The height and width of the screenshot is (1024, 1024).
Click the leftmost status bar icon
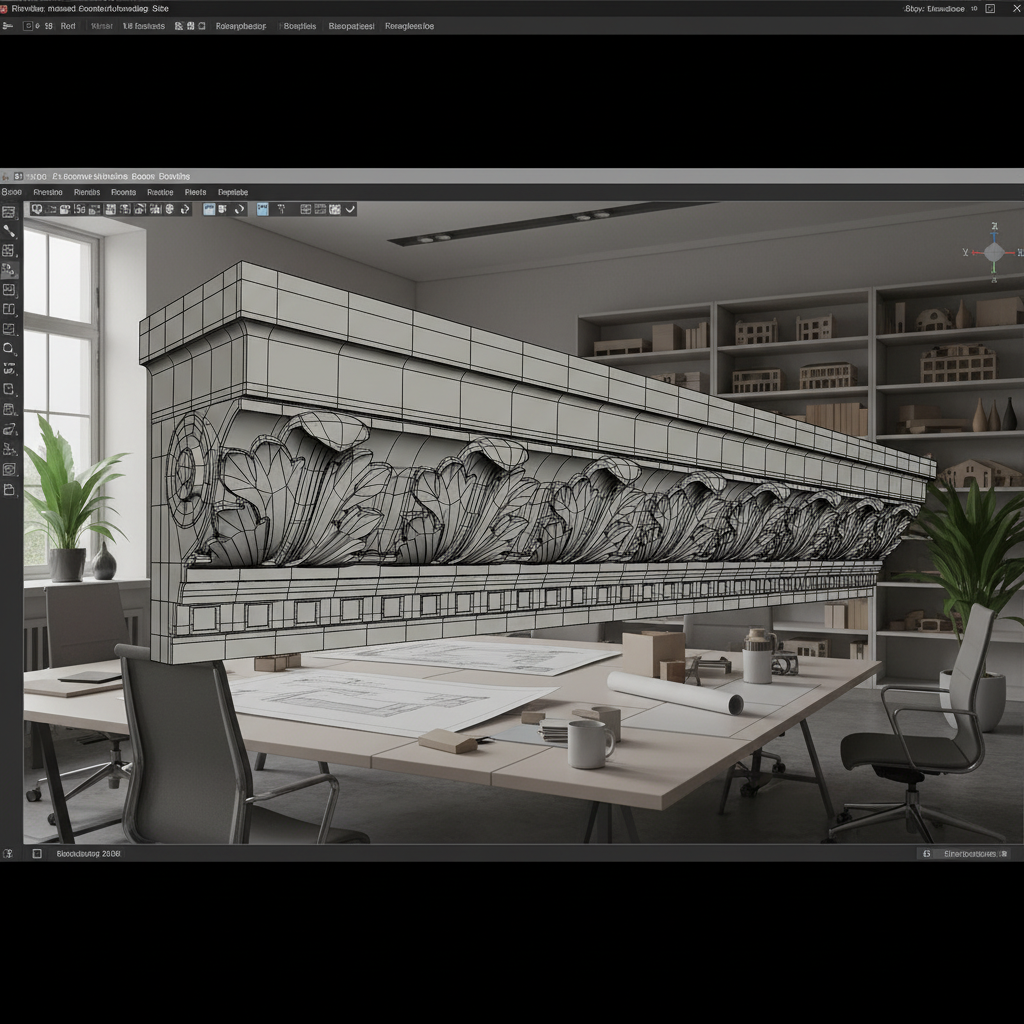(x=8, y=854)
